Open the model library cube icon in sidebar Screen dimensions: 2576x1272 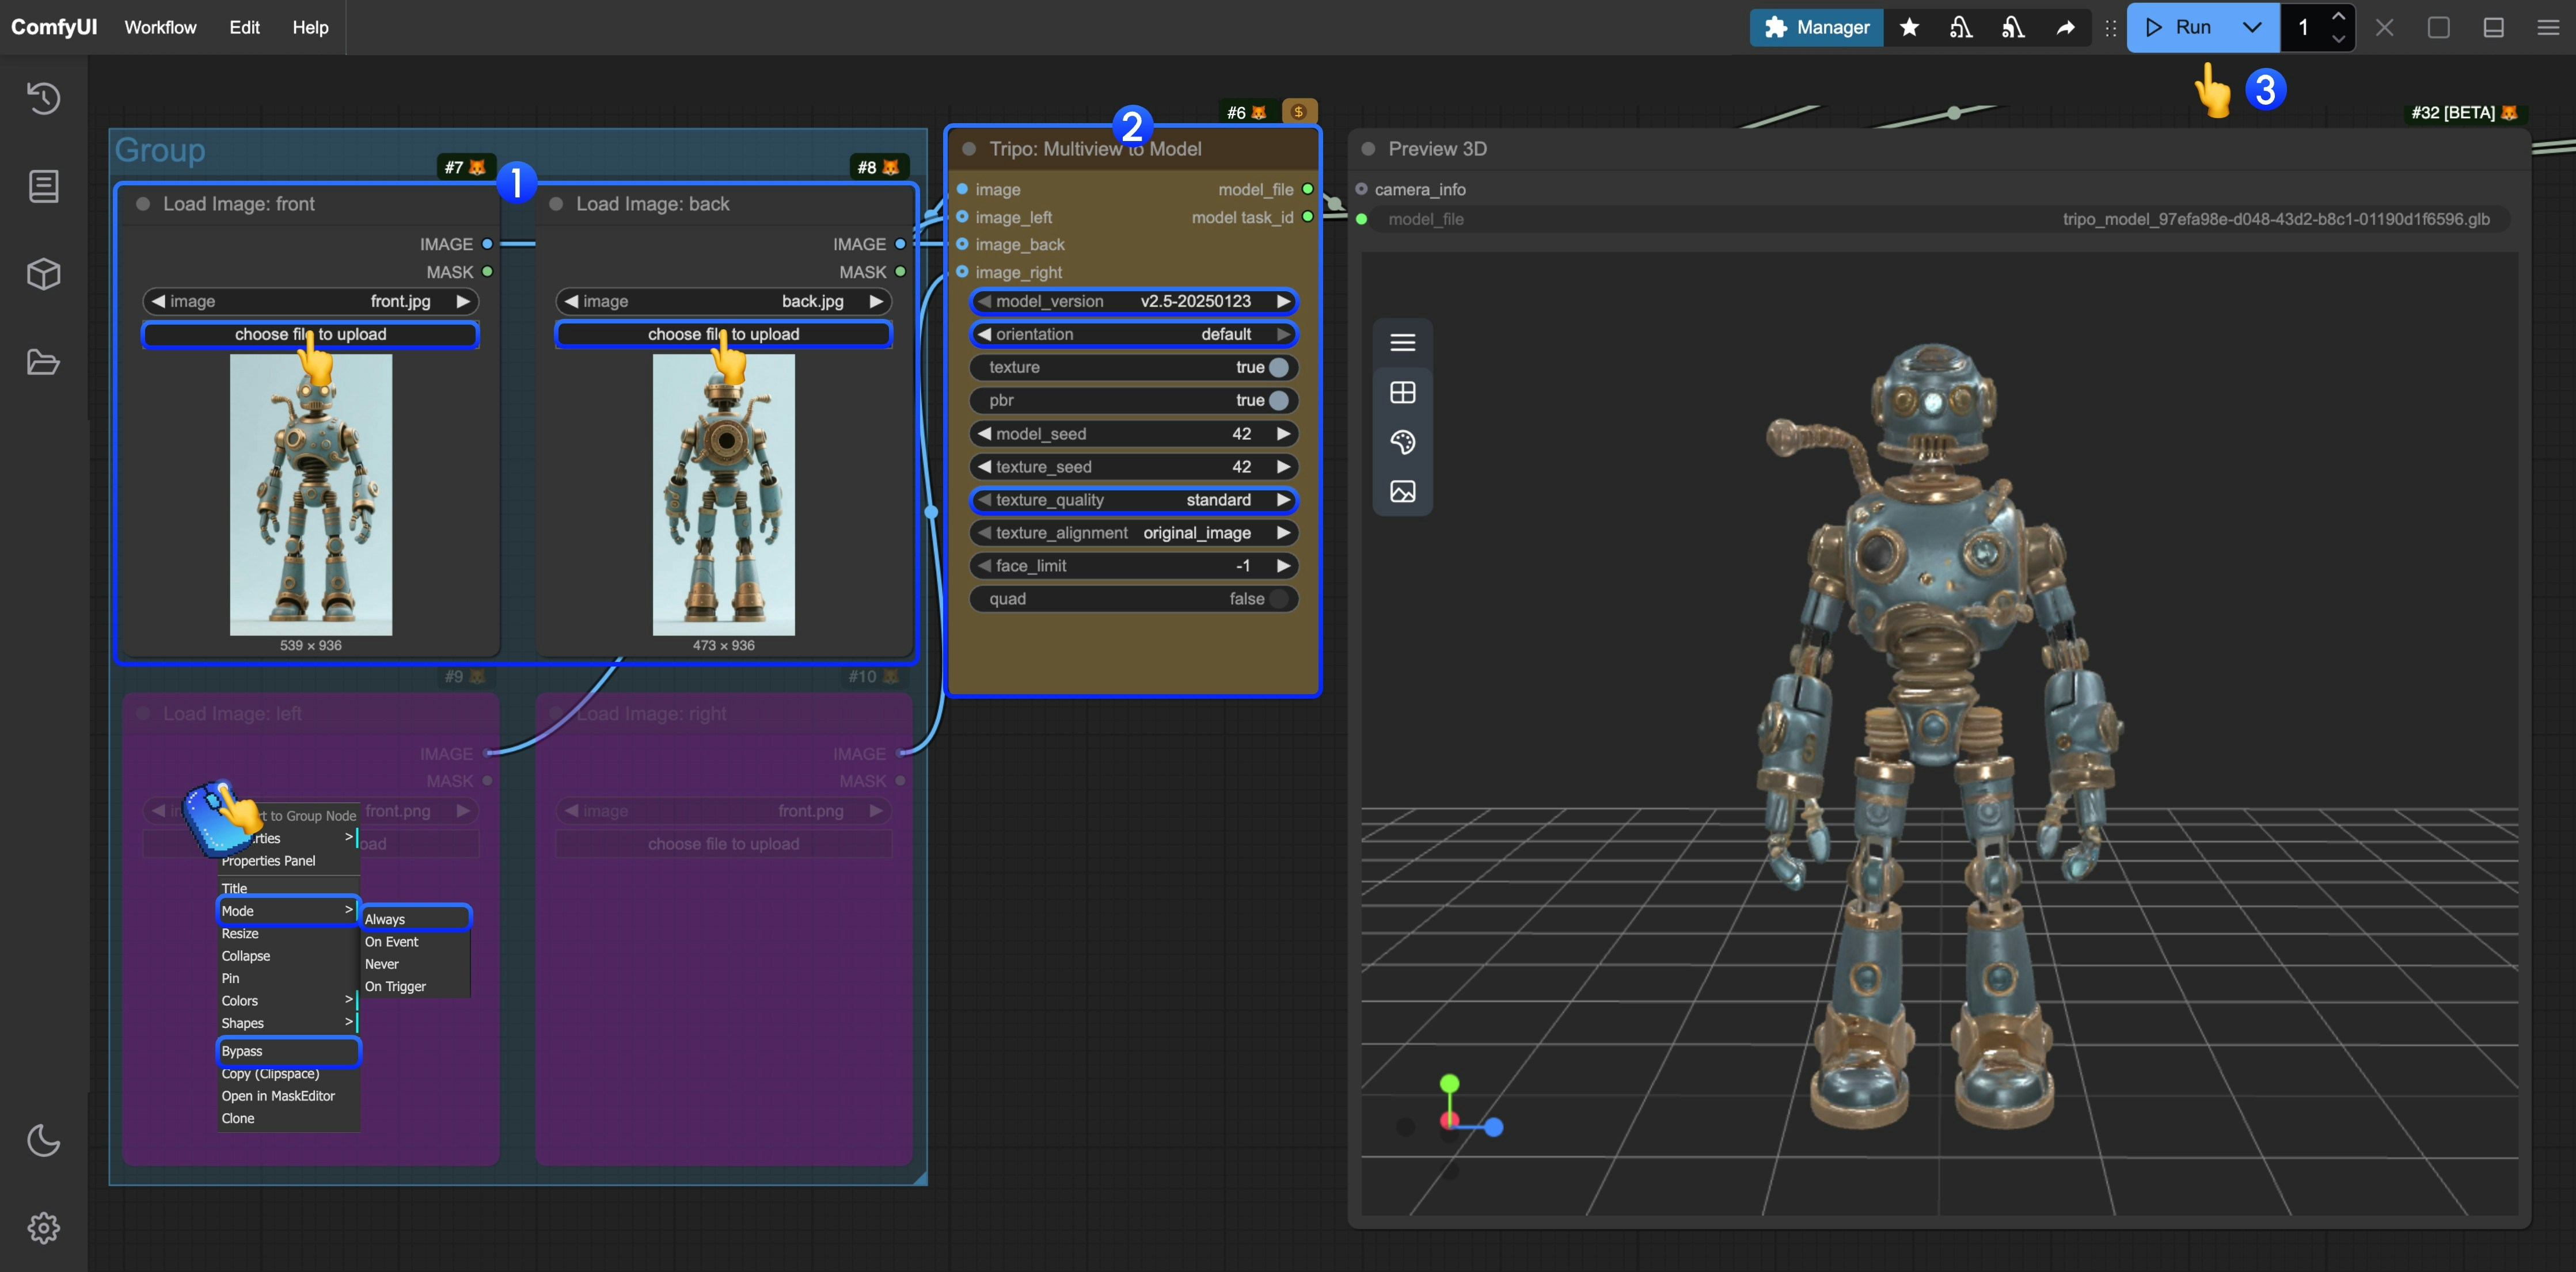pos(43,274)
